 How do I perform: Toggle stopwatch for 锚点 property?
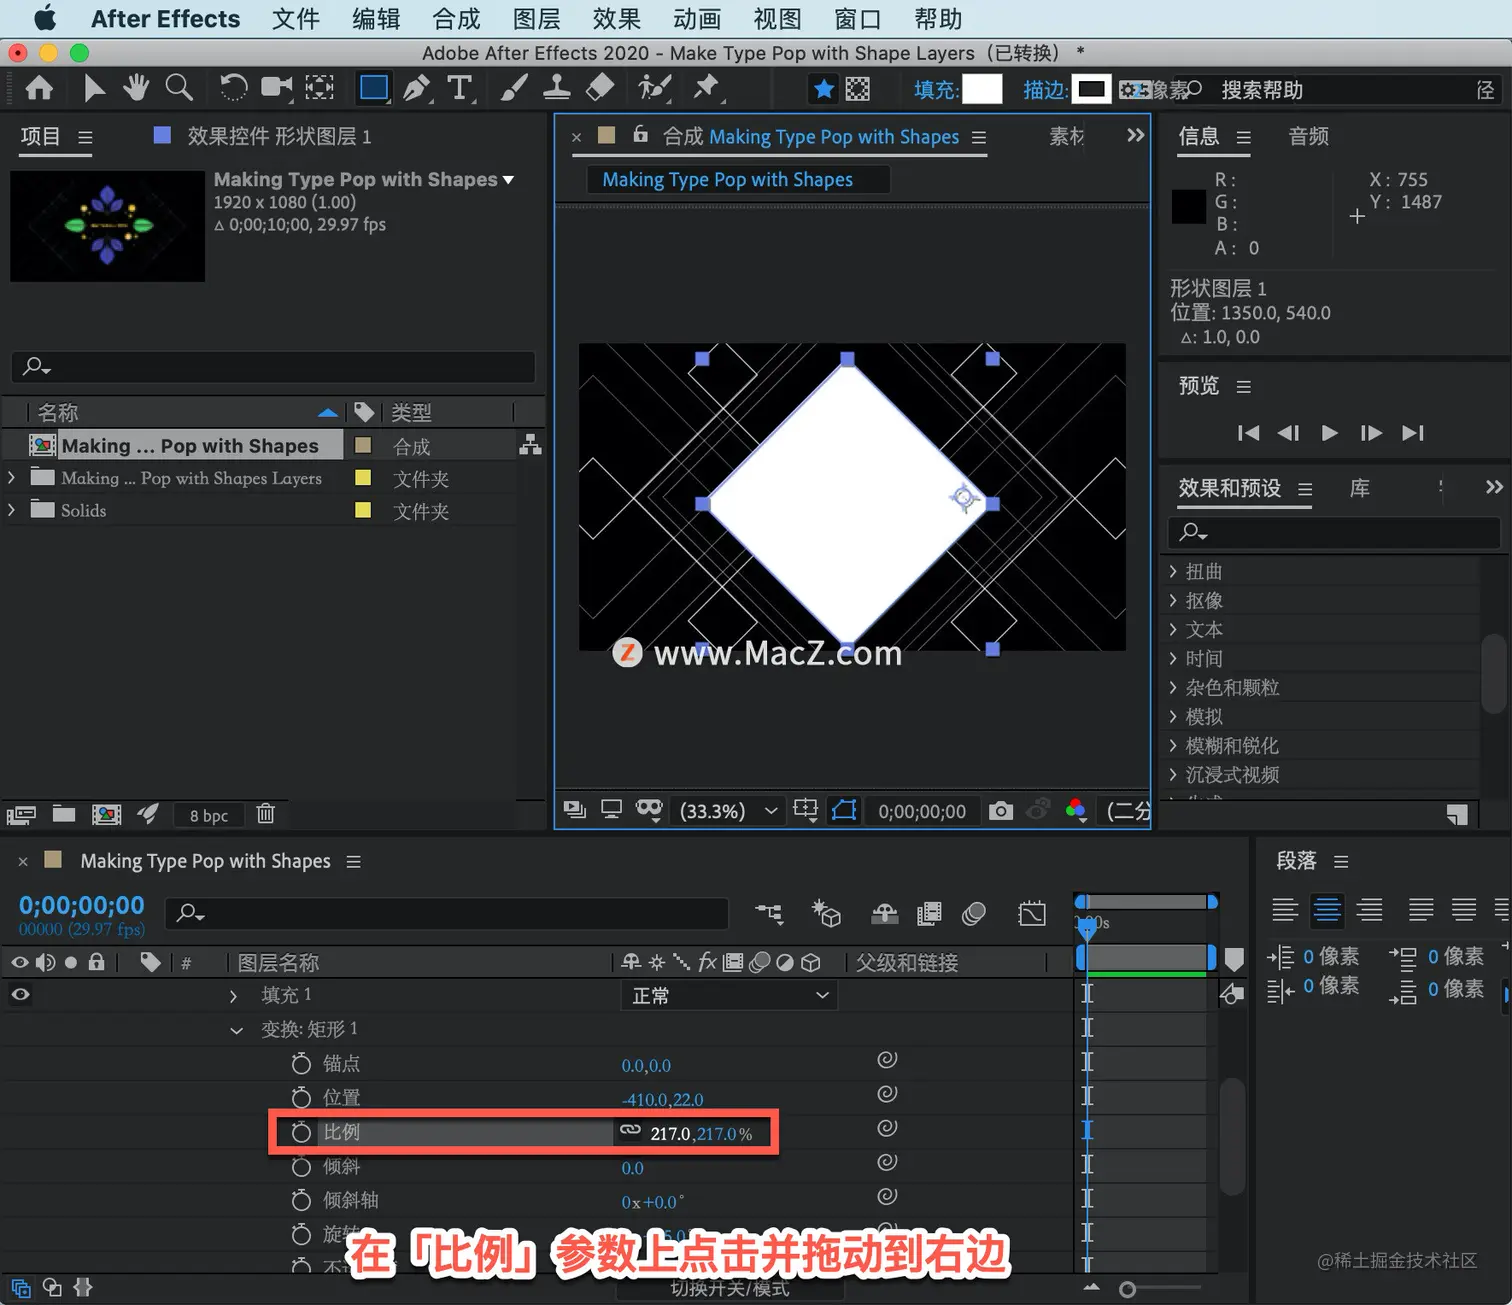pyautogui.click(x=301, y=1064)
